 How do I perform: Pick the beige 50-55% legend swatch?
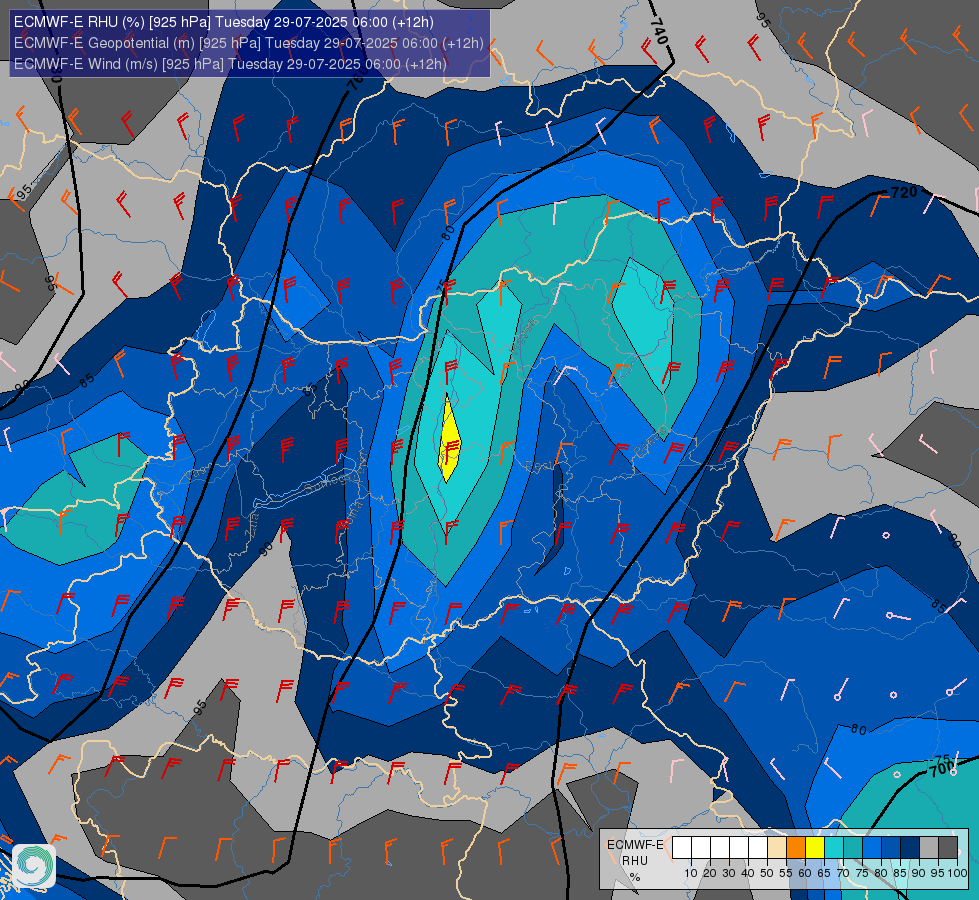click(x=777, y=848)
